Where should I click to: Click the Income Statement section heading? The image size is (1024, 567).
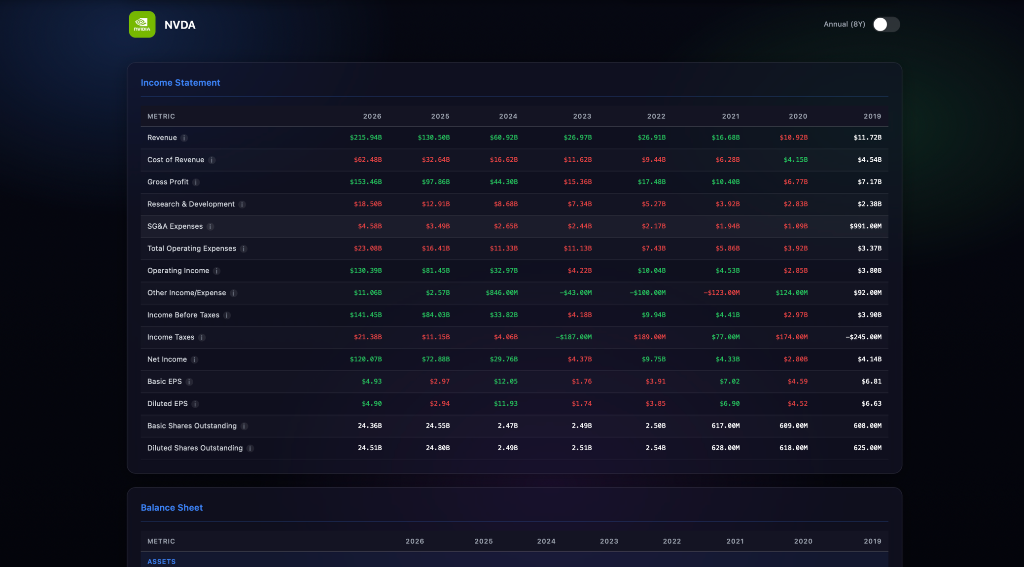pyautogui.click(x=180, y=83)
